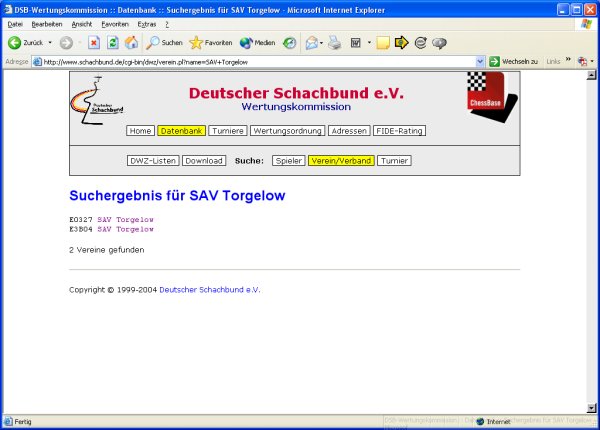Click the FIDE-Rating navigation button
The height and width of the screenshot is (430, 600).
coord(399,131)
